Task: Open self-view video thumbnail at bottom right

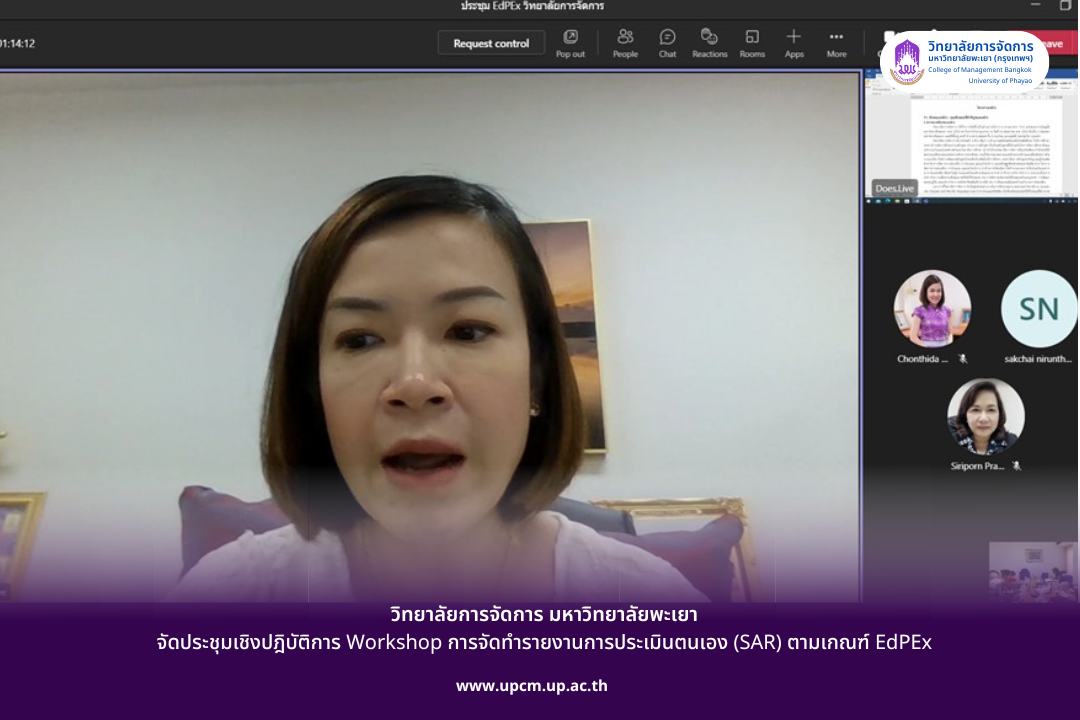Action: (x=1033, y=572)
